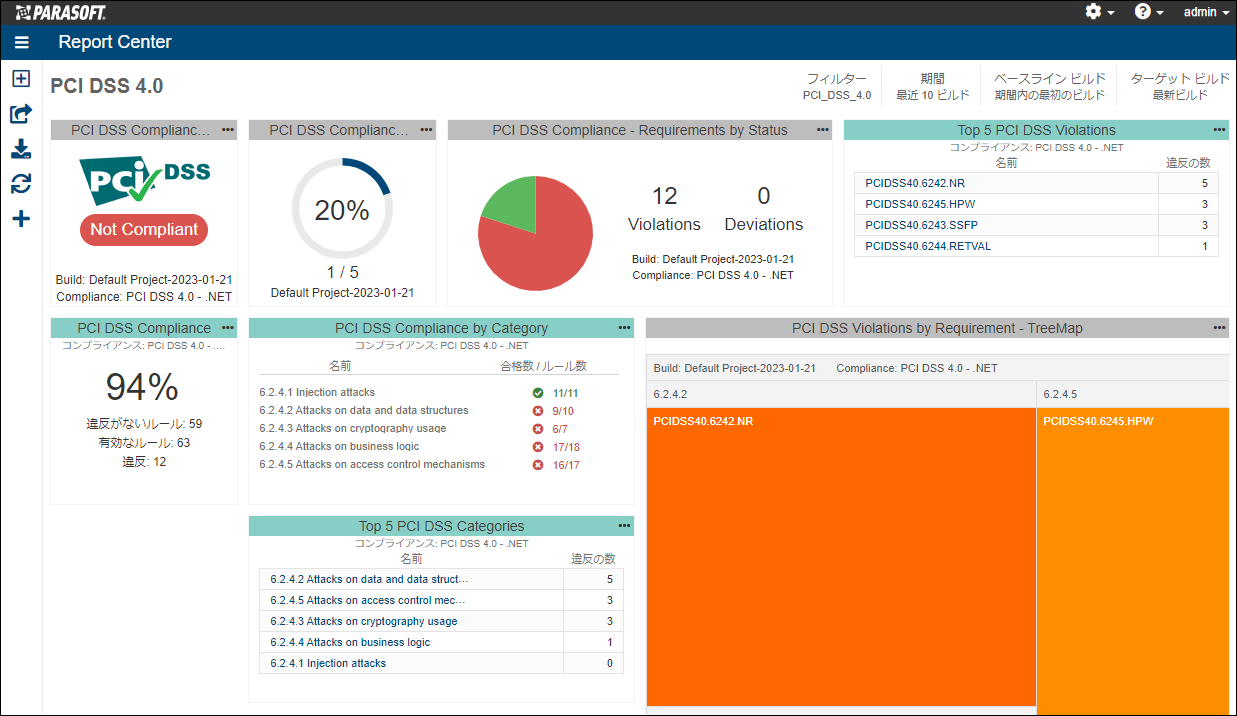Click 6.2.4.5 row in Top 5 Categories table
Viewport: 1237px width, 716px height.
point(441,600)
